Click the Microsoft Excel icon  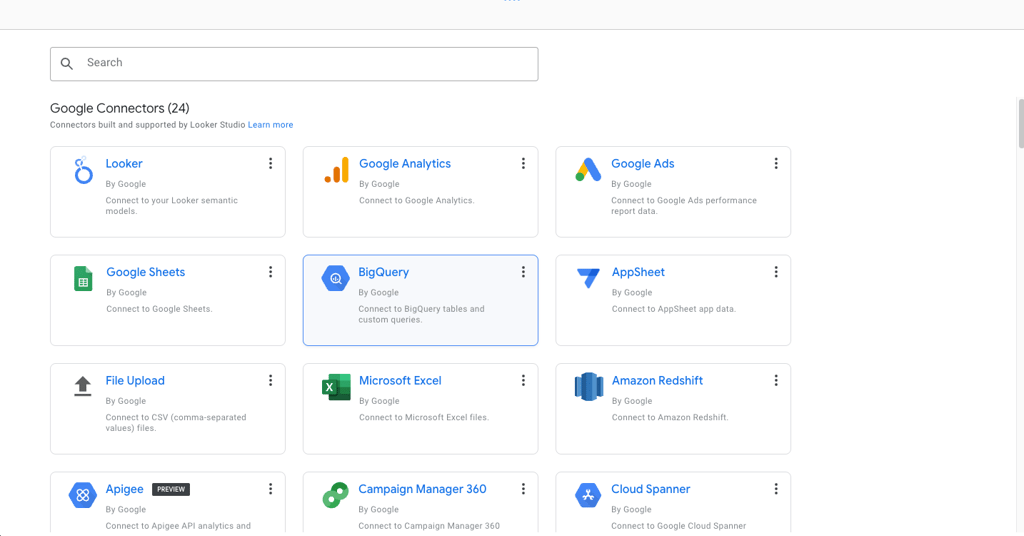coord(336,387)
